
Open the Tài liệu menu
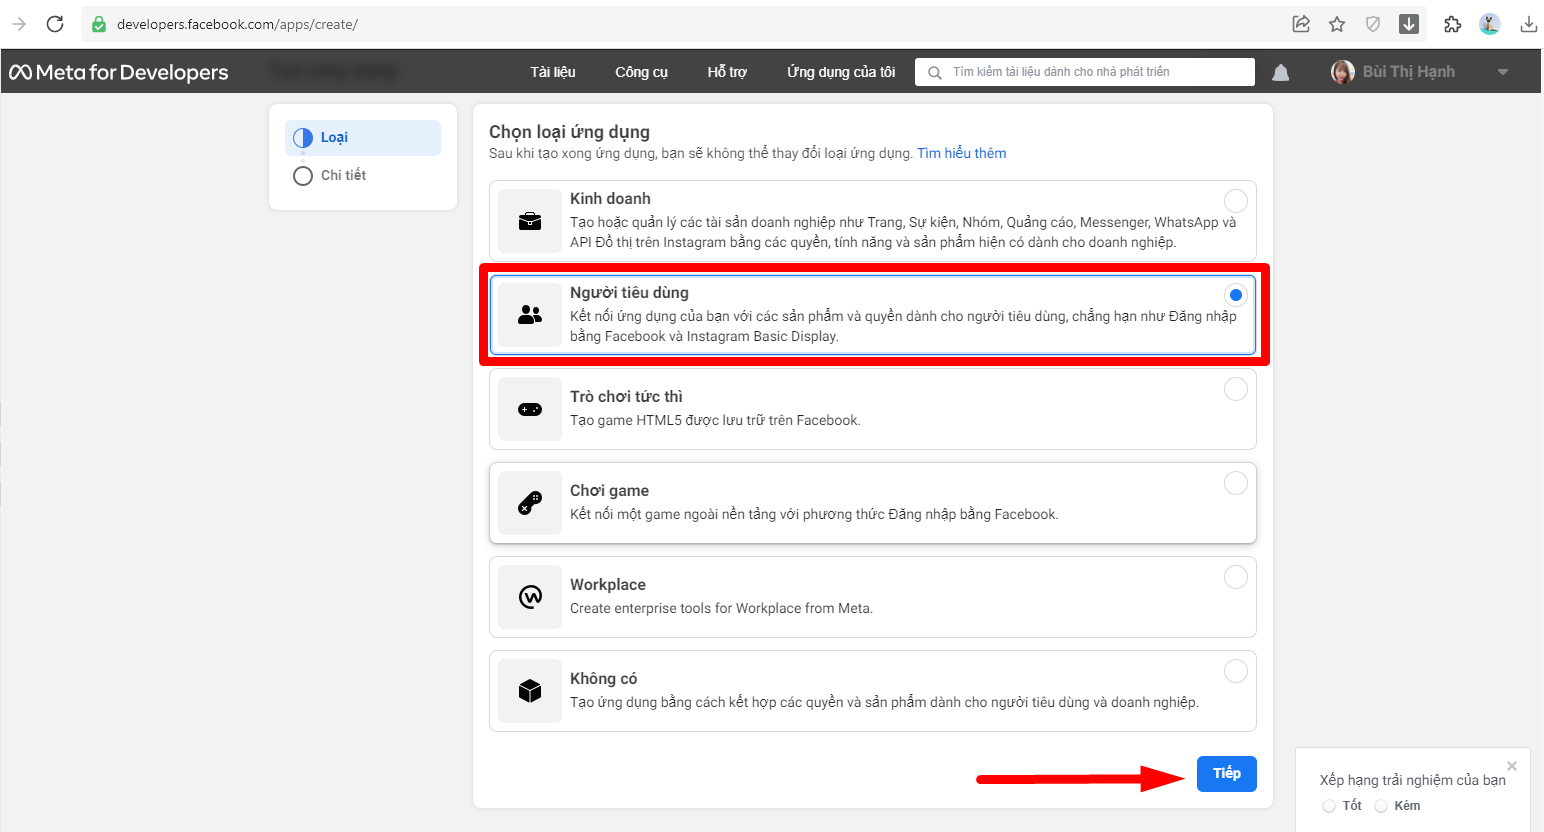552,72
